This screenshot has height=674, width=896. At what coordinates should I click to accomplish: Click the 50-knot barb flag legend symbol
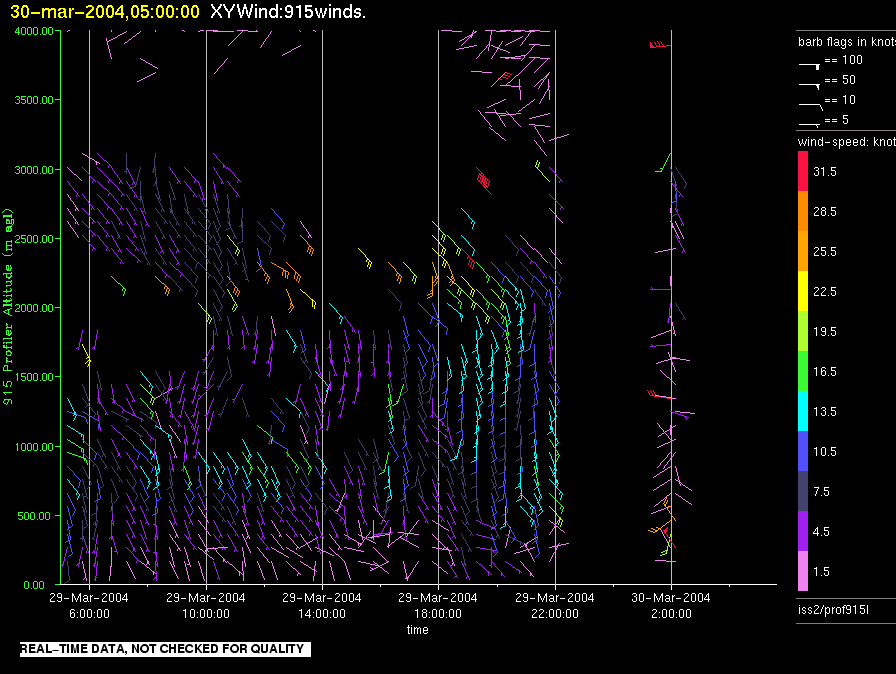click(810, 86)
